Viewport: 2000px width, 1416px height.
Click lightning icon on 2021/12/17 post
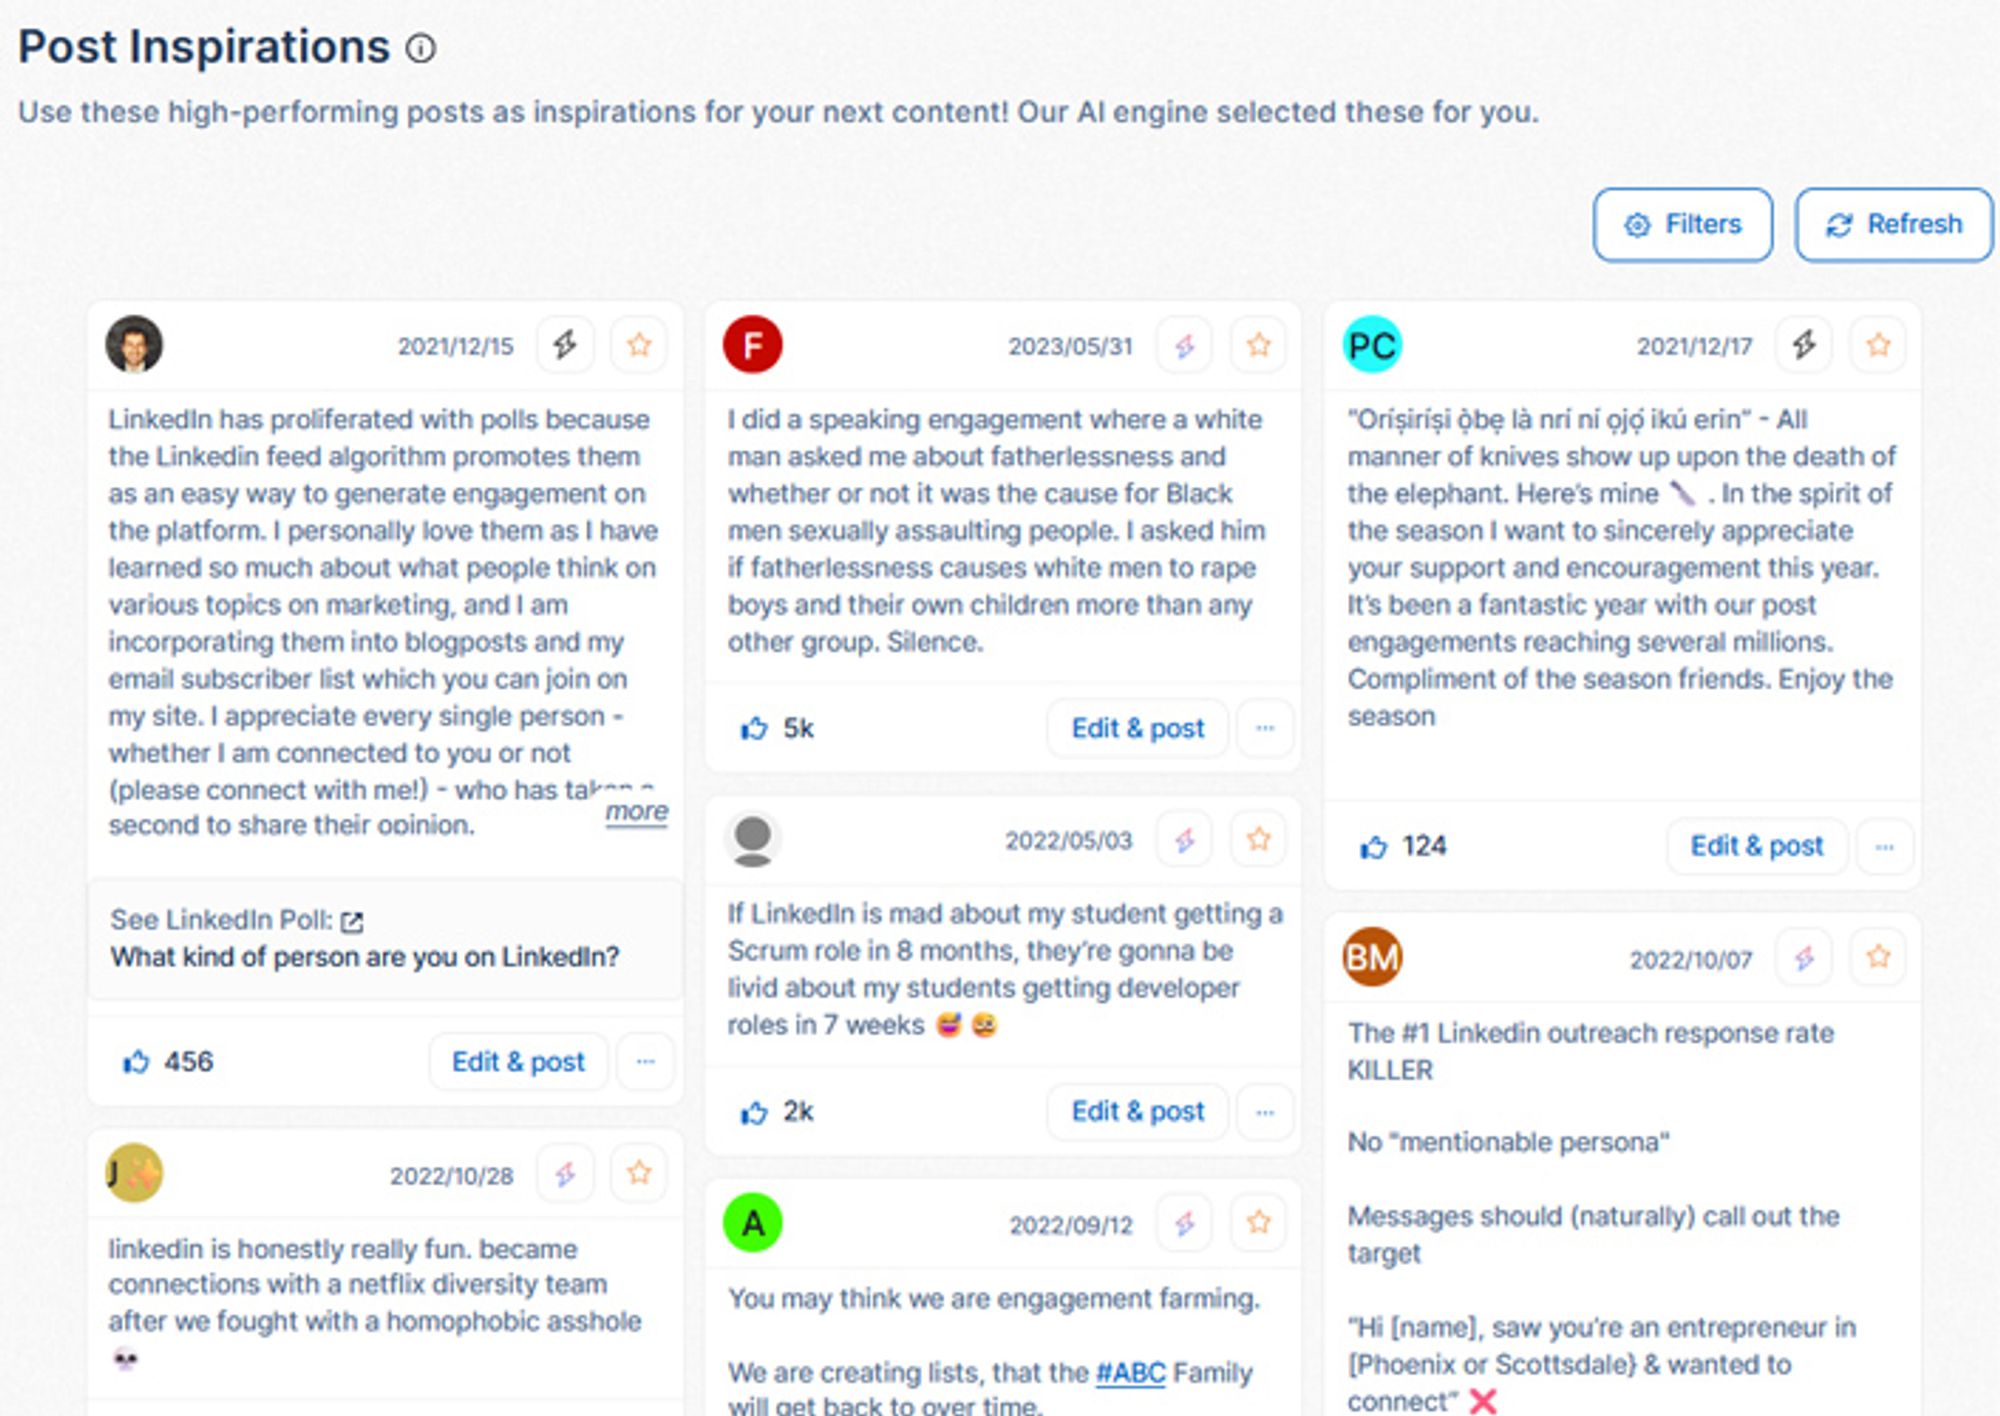[1804, 345]
